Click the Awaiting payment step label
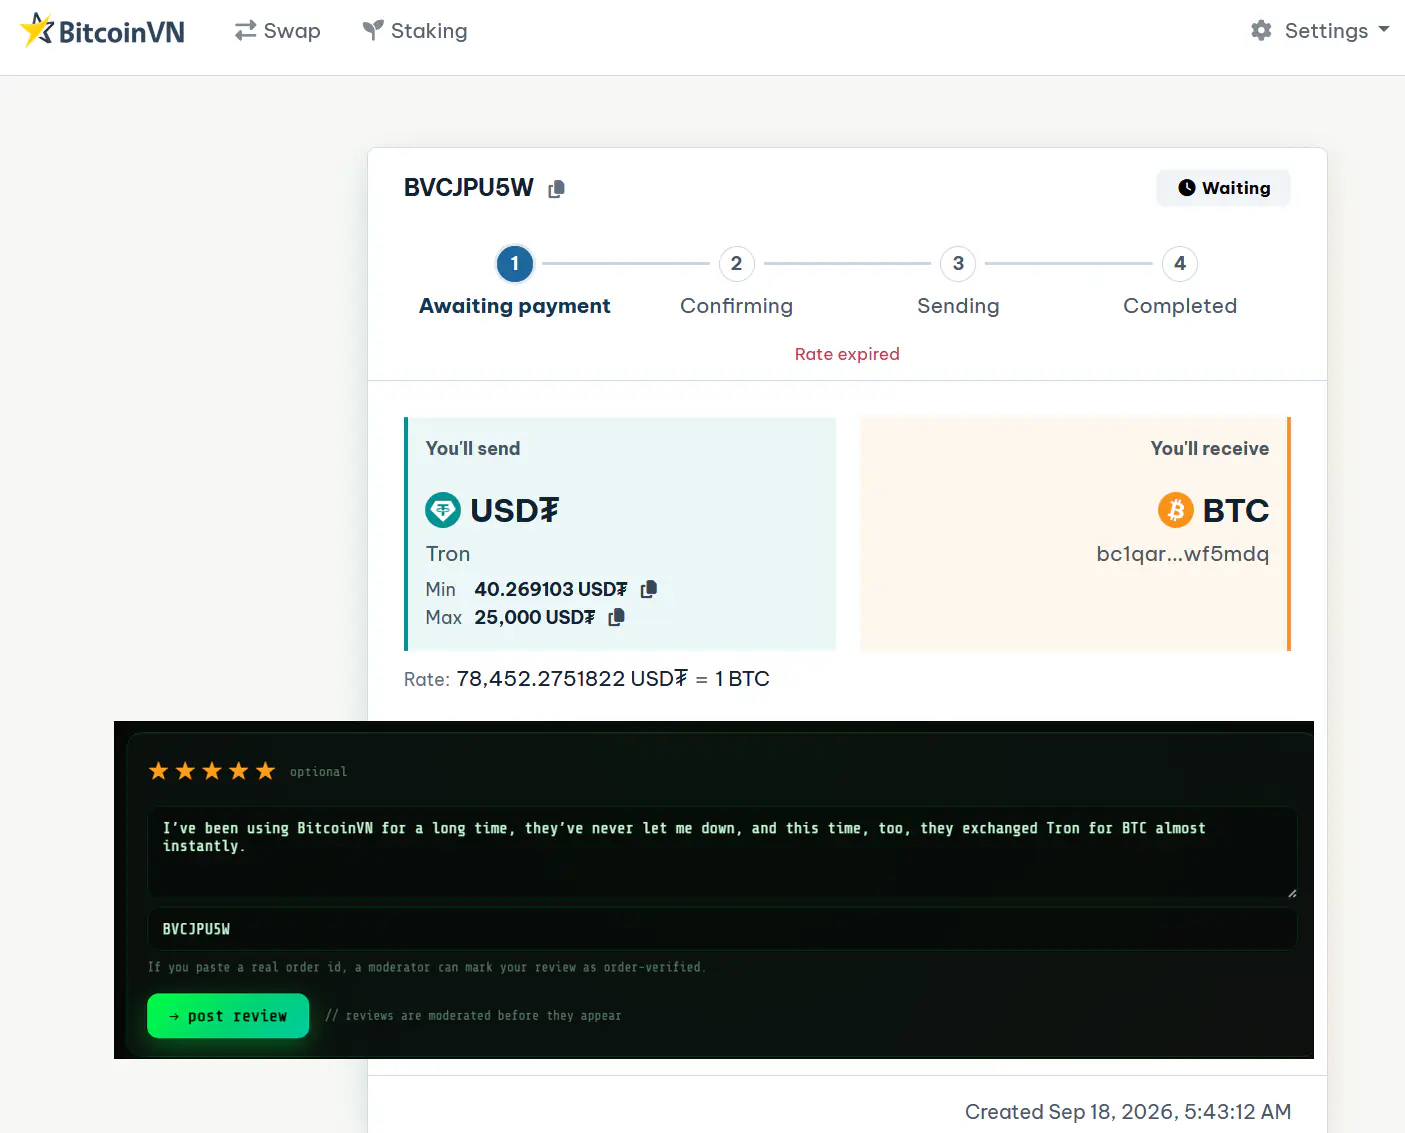The width and height of the screenshot is (1405, 1133). pos(515,306)
